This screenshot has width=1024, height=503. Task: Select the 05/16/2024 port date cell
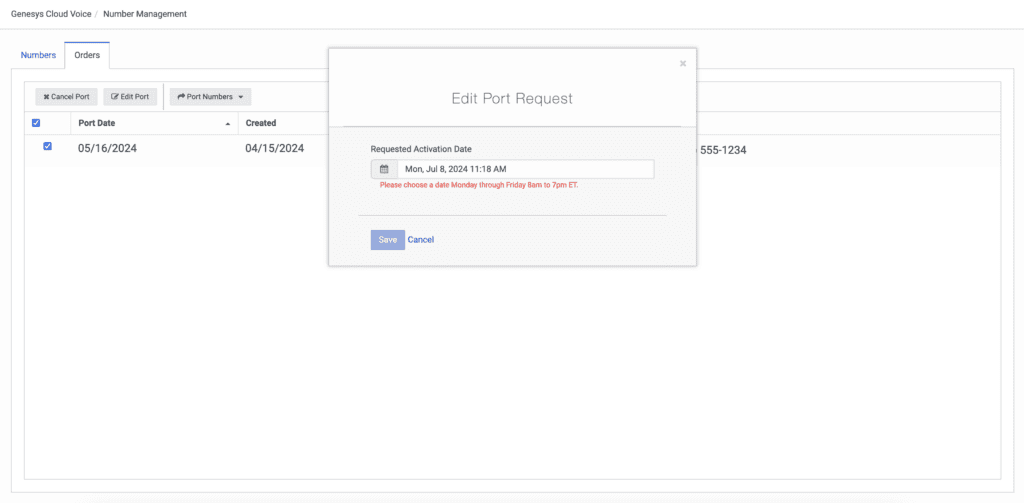[x=108, y=149]
